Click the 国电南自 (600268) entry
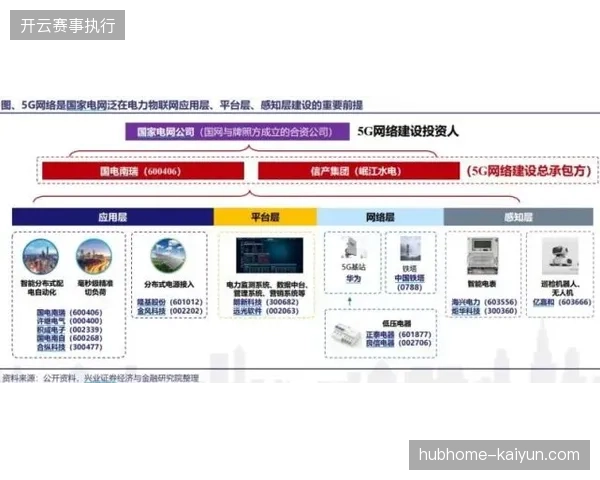This screenshot has width=600, height=480. point(69,338)
